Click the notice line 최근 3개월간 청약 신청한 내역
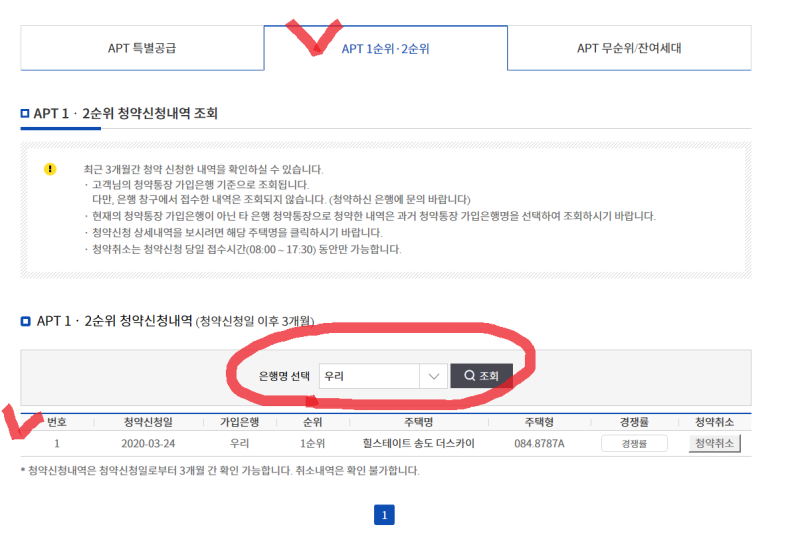 [x=203, y=169]
